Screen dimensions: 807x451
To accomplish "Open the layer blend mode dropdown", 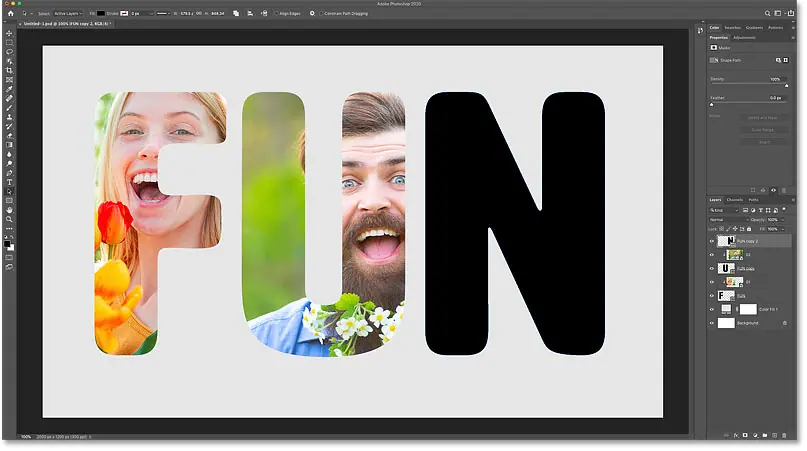I will pyautogui.click(x=729, y=220).
